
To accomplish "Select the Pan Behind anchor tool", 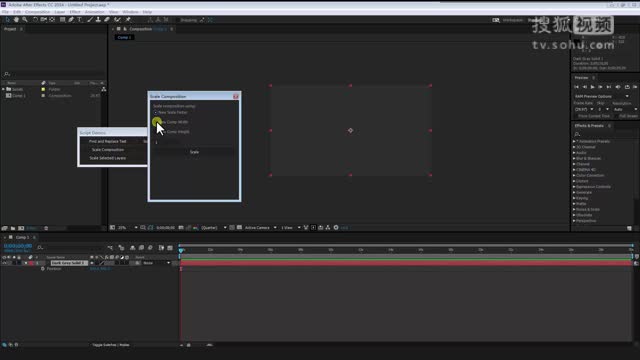I will (x=52, y=20).
